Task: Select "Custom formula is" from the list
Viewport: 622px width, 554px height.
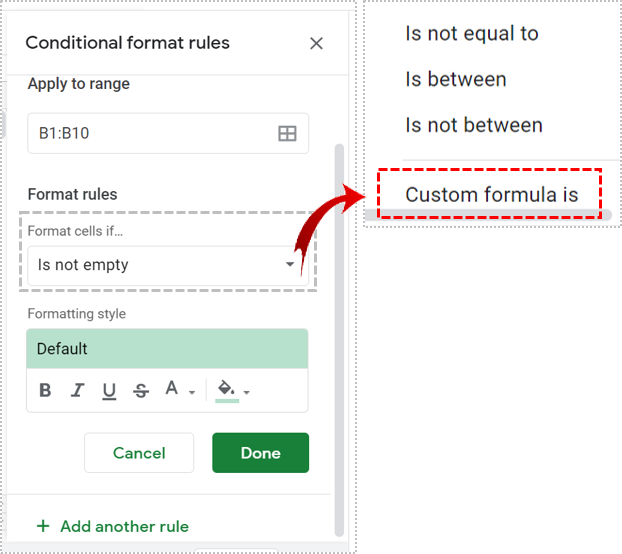Action: 491,194
